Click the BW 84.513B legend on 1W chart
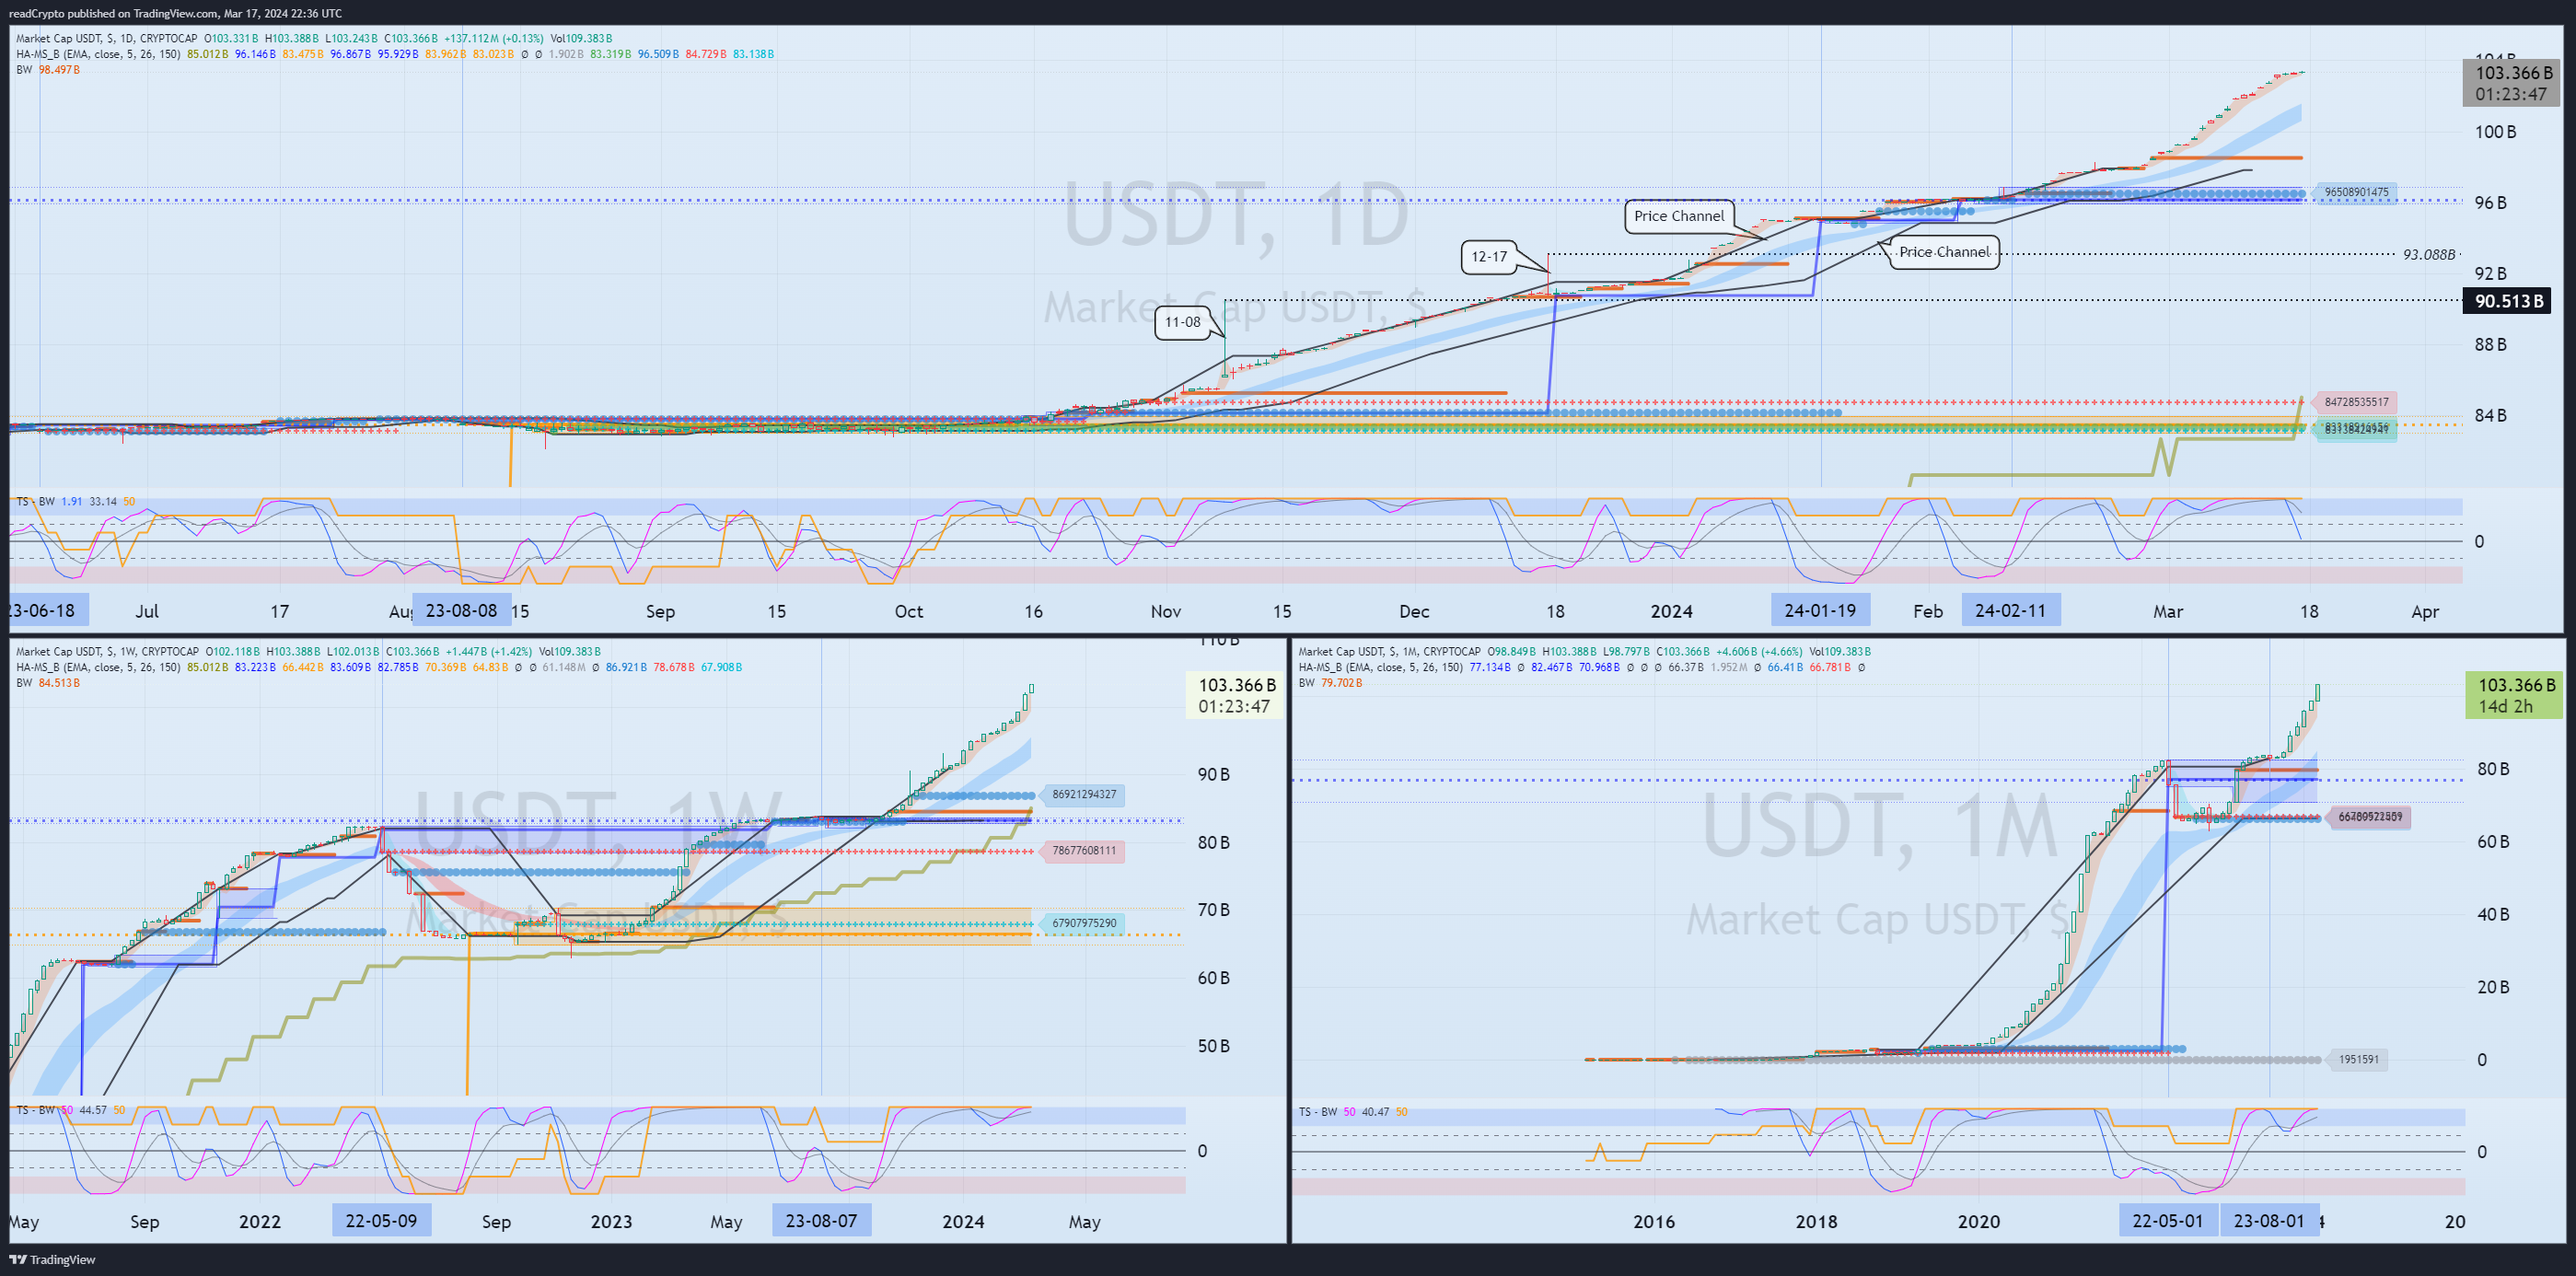 coord(48,683)
